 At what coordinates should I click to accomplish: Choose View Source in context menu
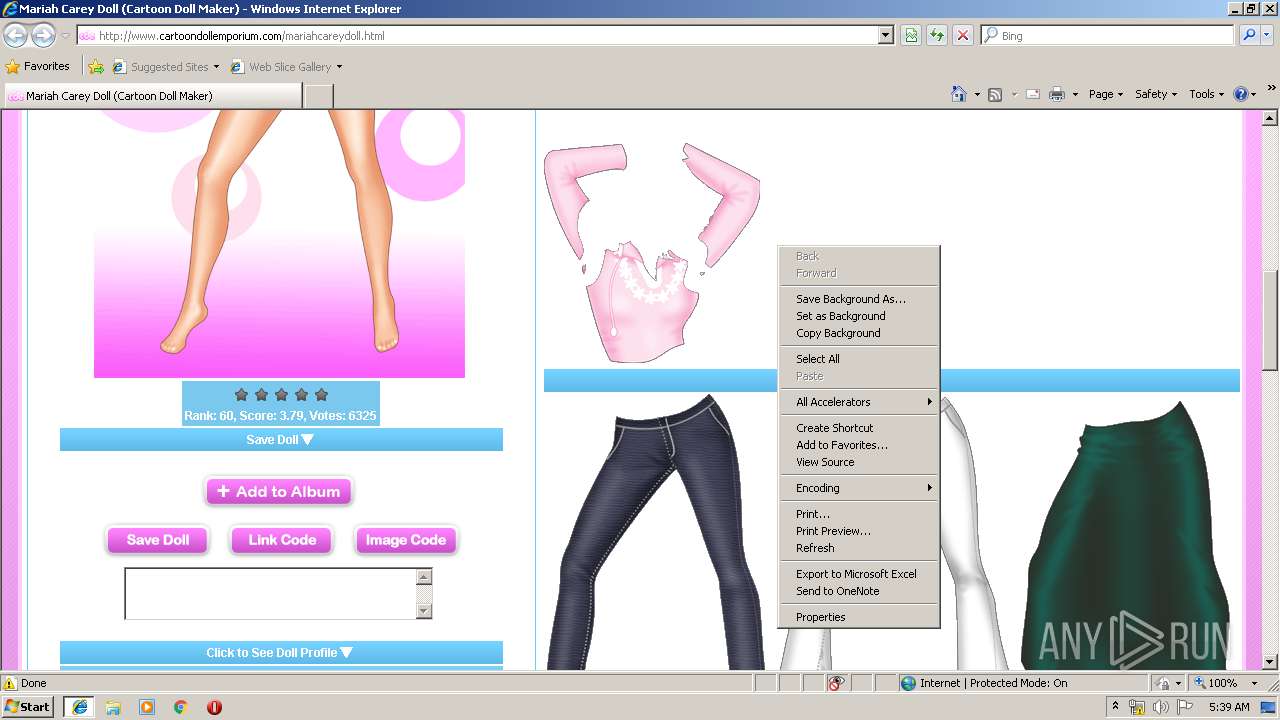click(x=859, y=462)
